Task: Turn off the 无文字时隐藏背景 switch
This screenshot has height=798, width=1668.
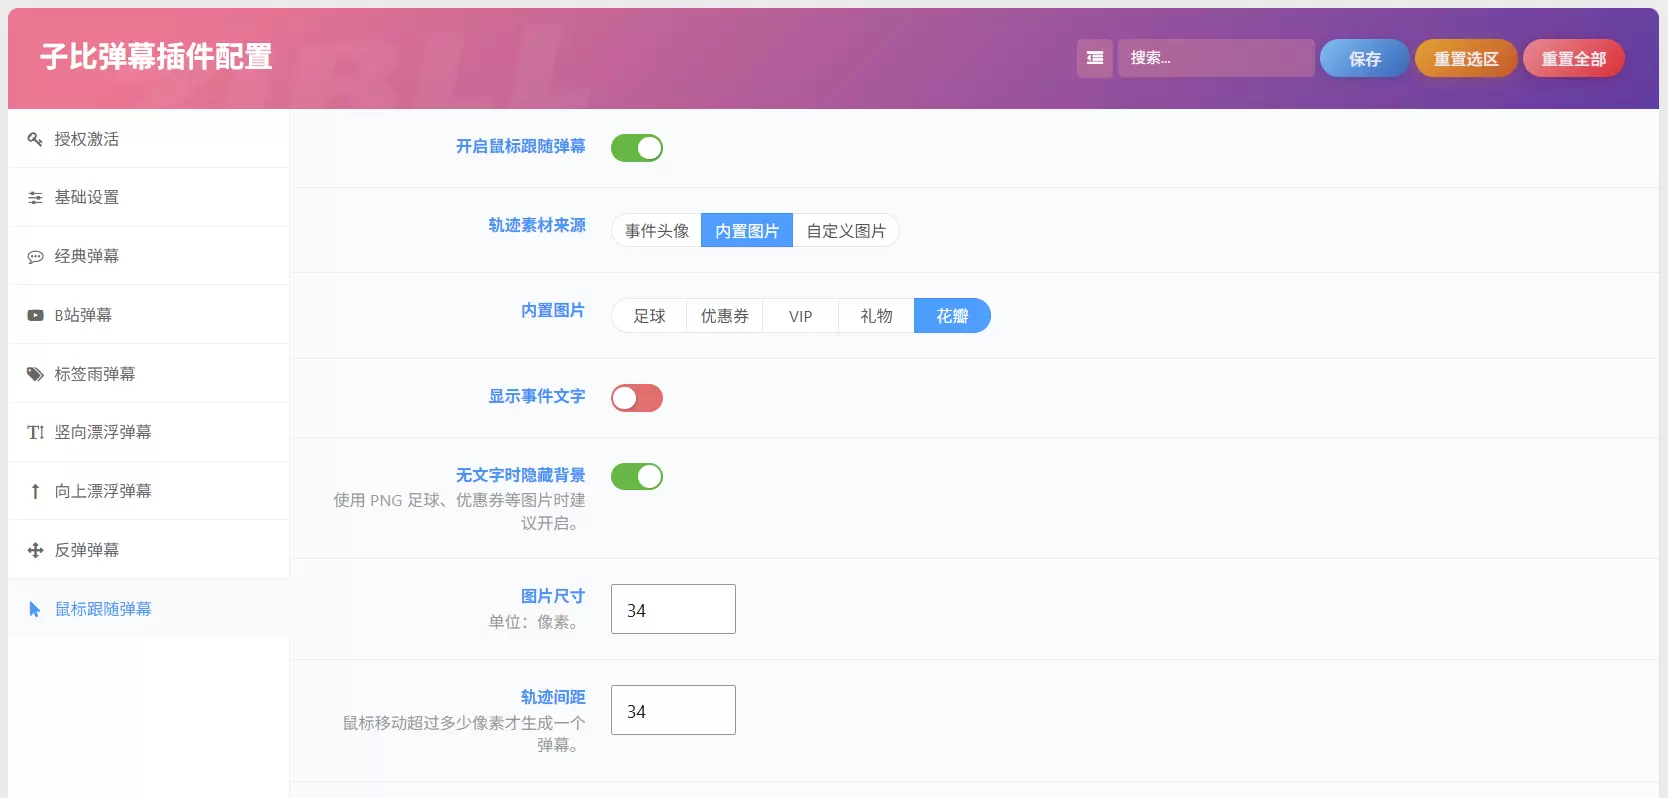Action: [637, 477]
